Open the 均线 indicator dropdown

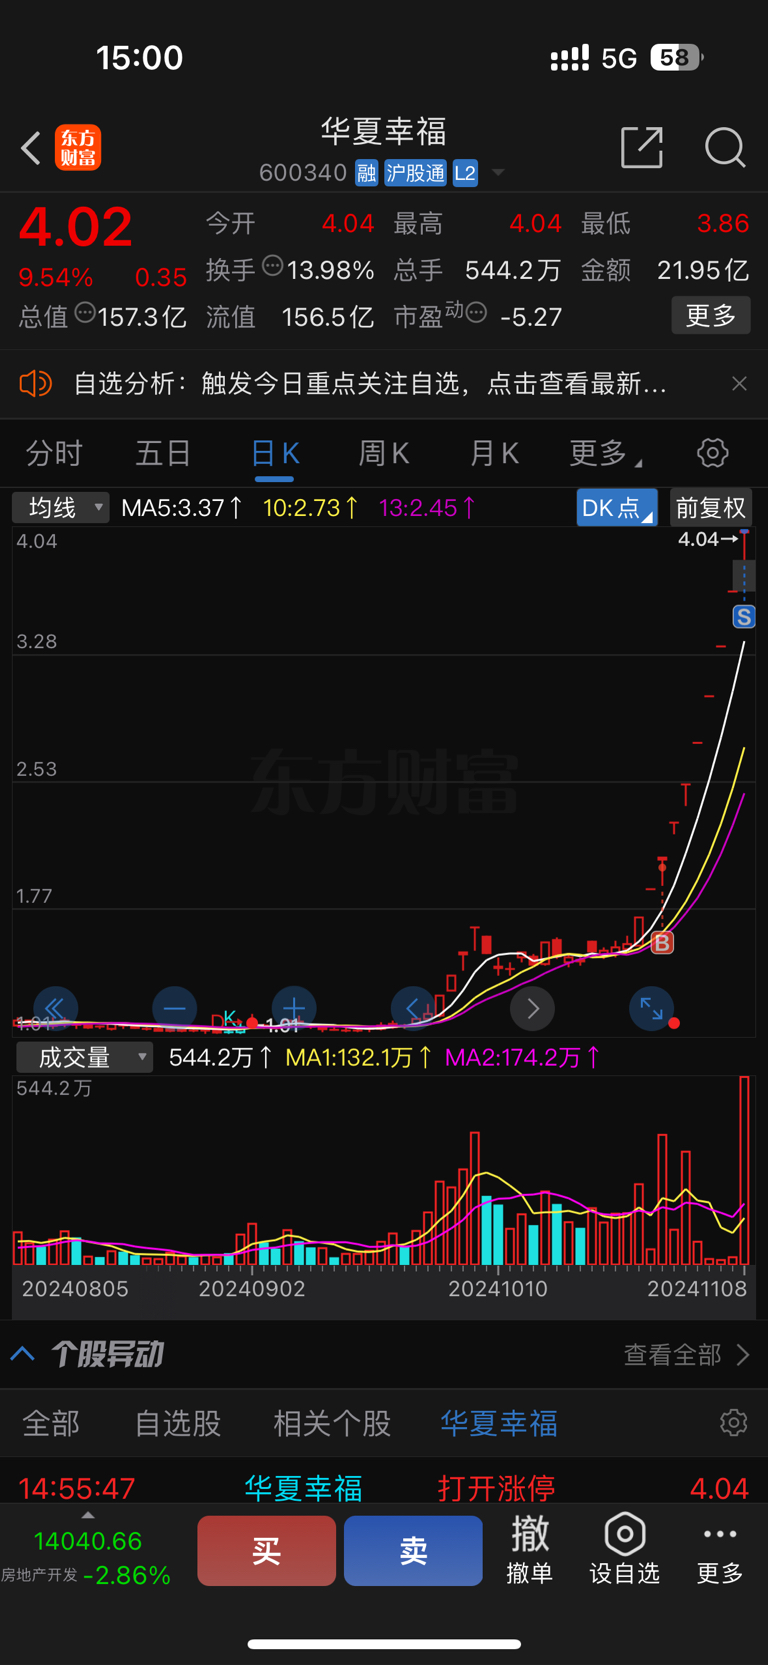pos(61,508)
